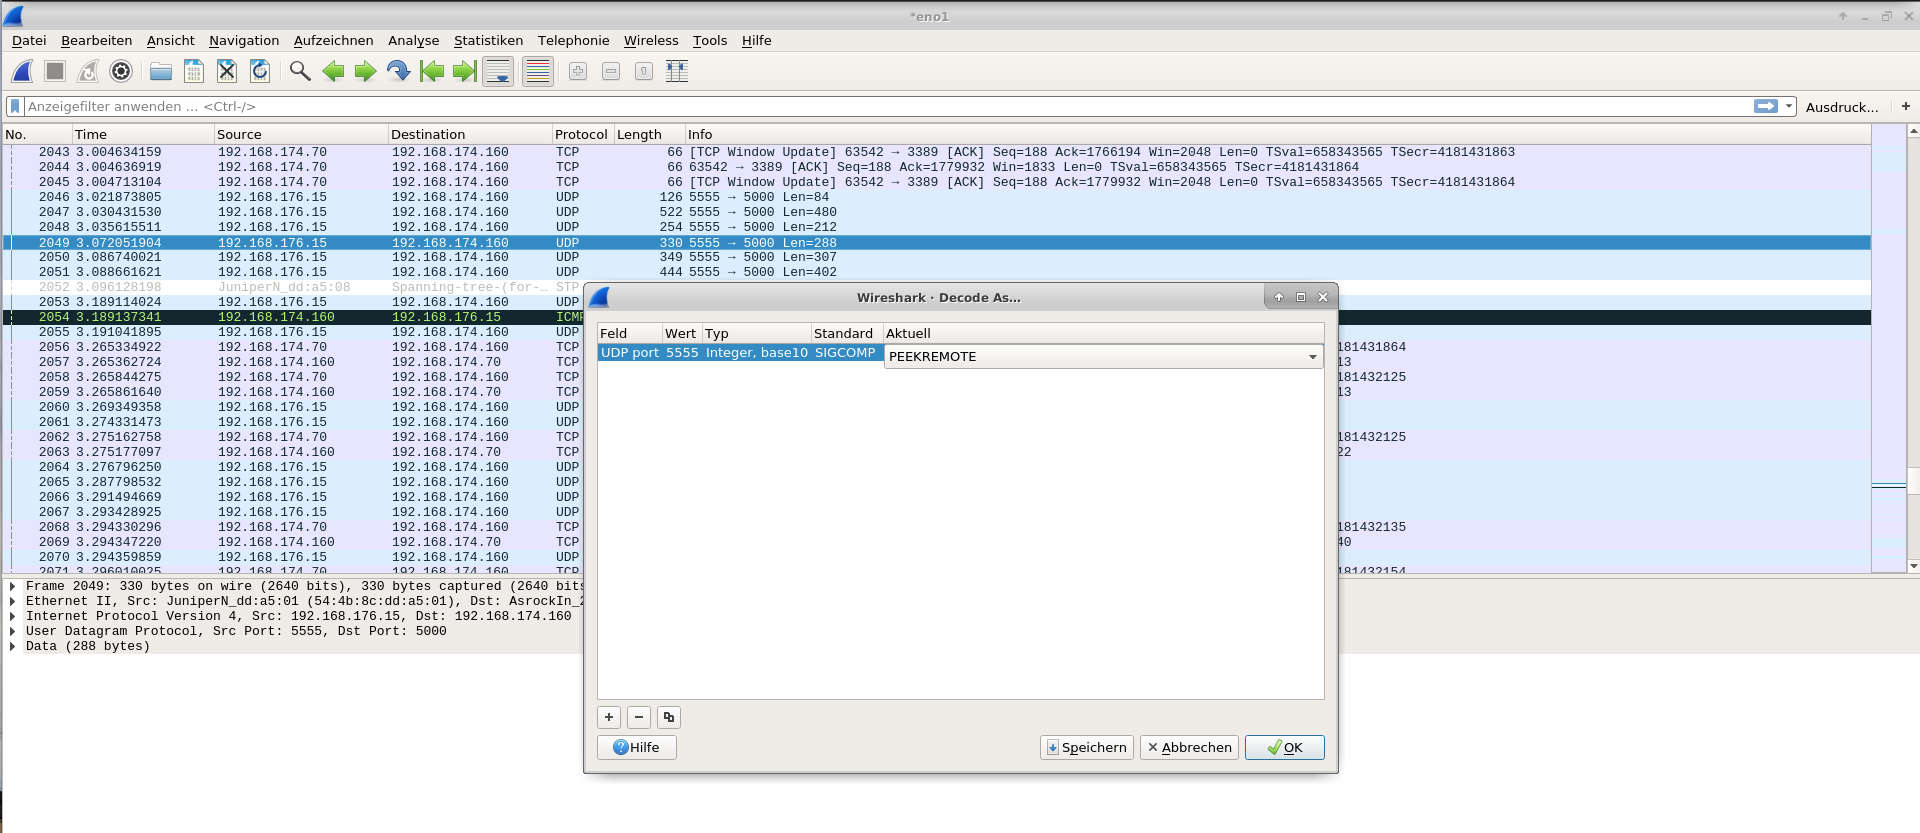
Task: Open the Aufzeichnen menu
Action: 333,41
